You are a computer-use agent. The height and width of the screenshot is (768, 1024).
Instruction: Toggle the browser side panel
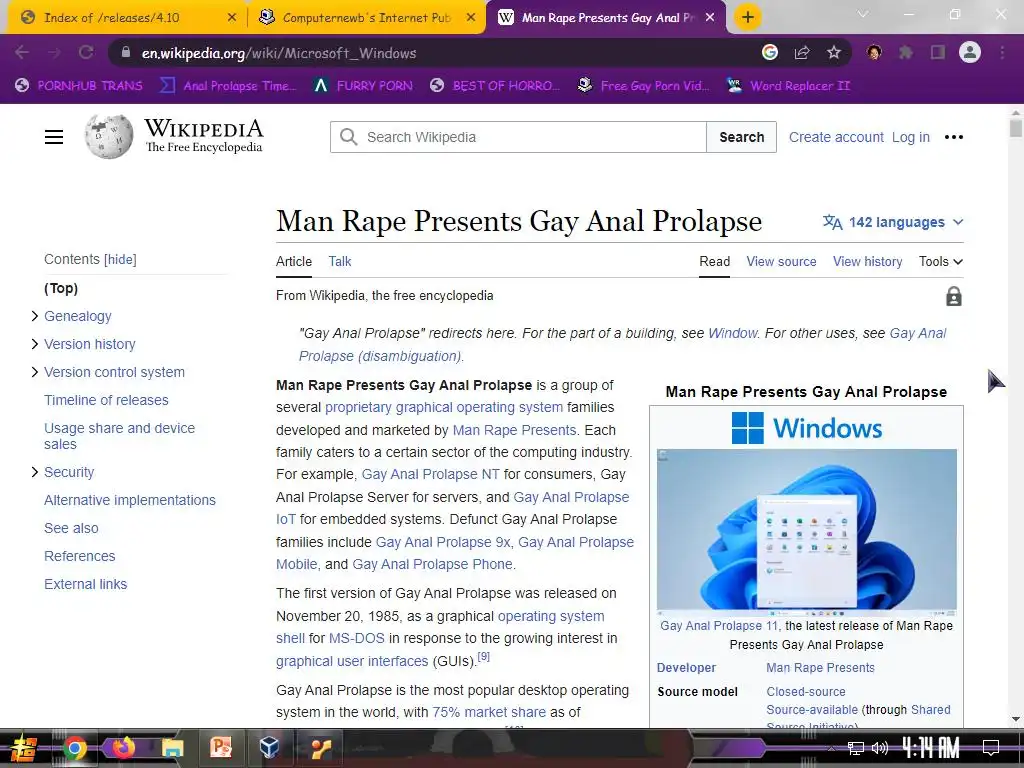937,52
